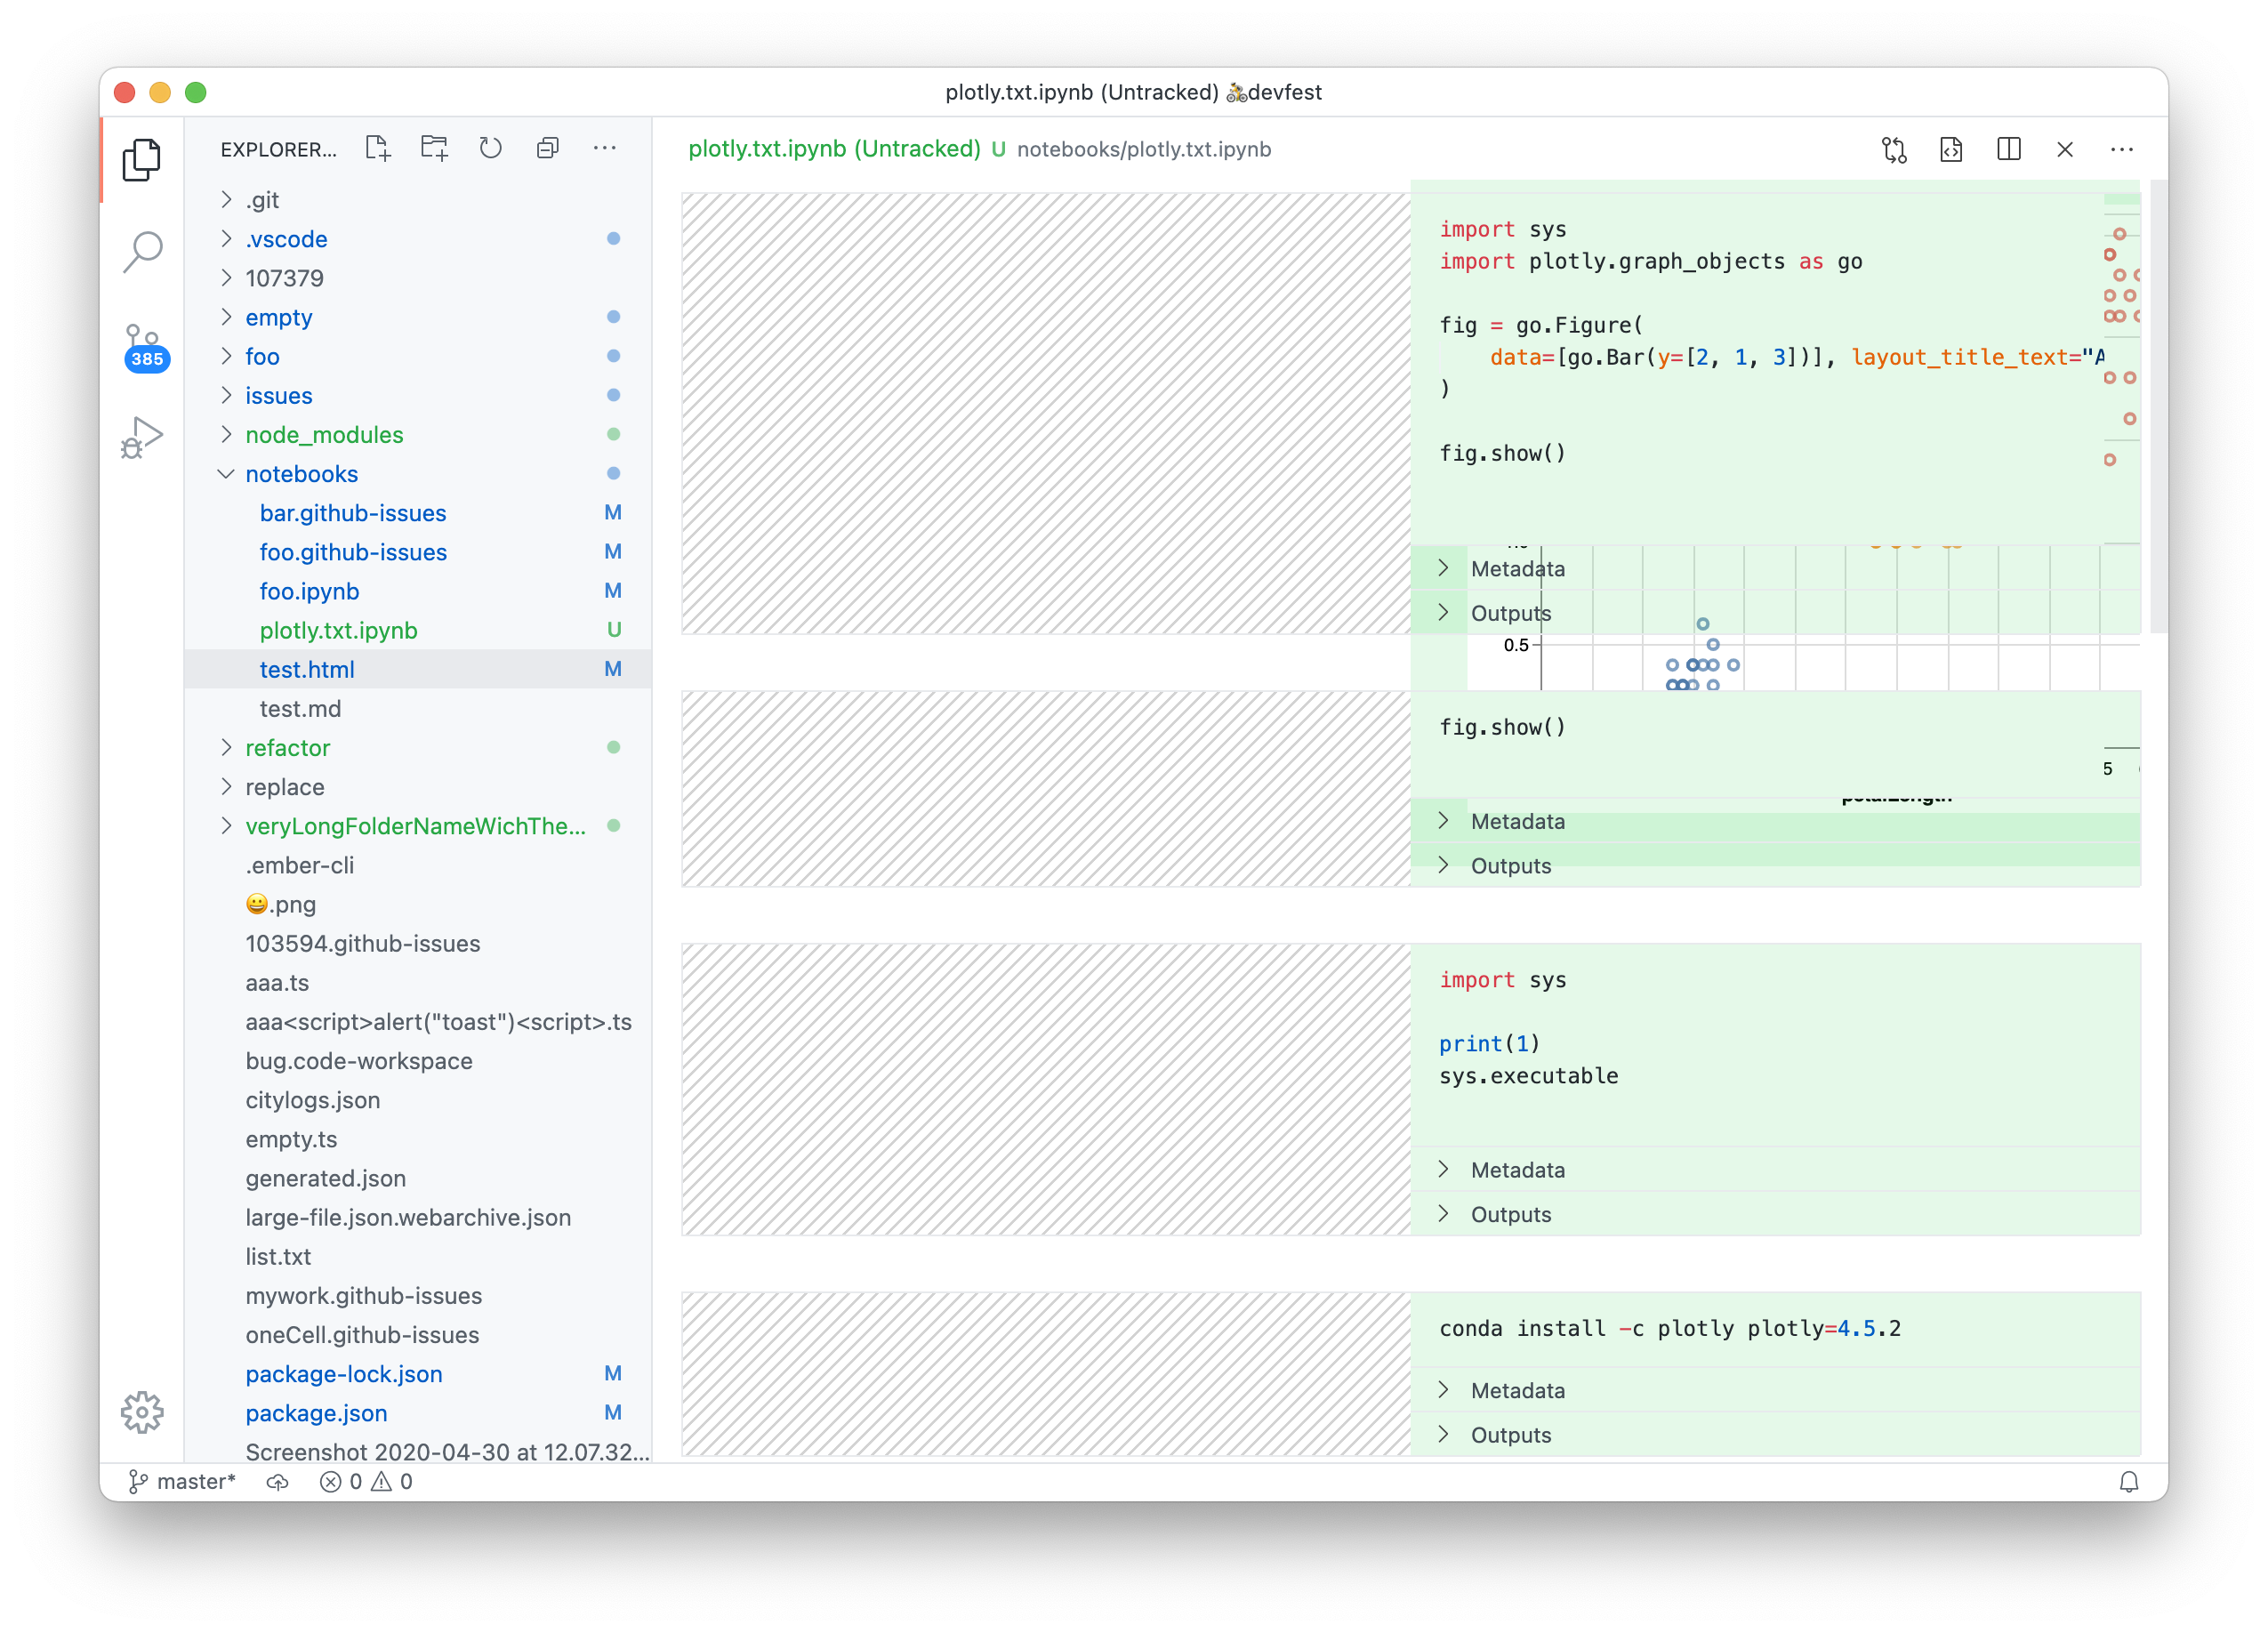Screen dimensions: 2268x1633
Task: Create a new folder using the Explorer toolbar
Action: coord(434,147)
